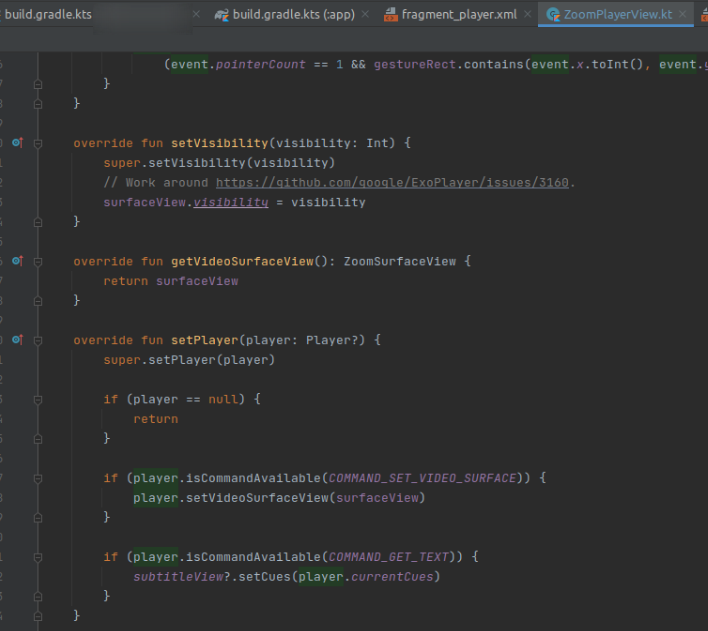
Task: Click pointerCount property
Action: coord(261,65)
